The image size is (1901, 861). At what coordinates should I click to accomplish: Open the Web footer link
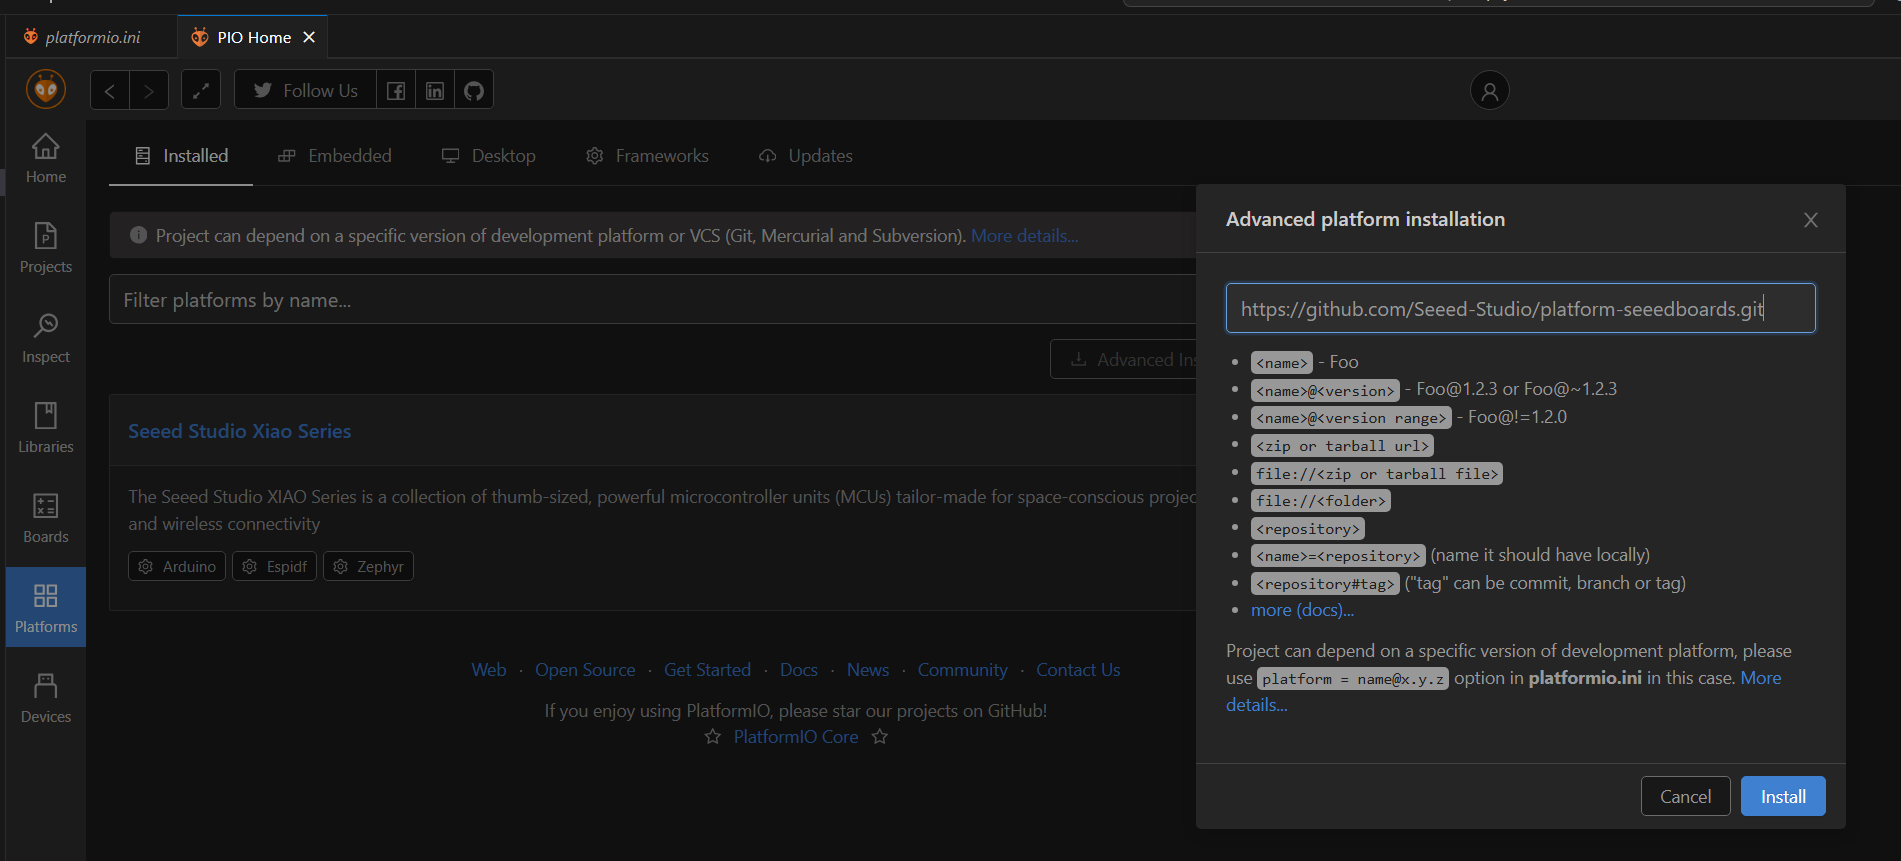pos(489,670)
